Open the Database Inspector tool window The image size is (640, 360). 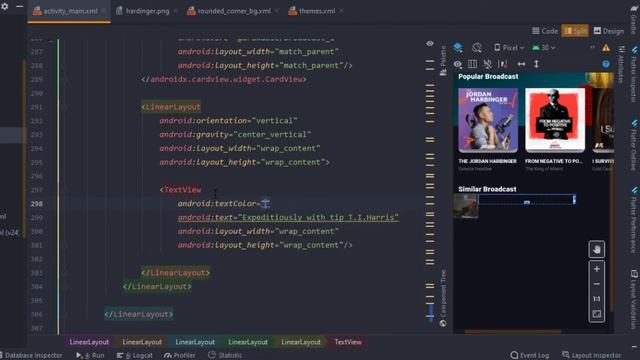[31, 356]
